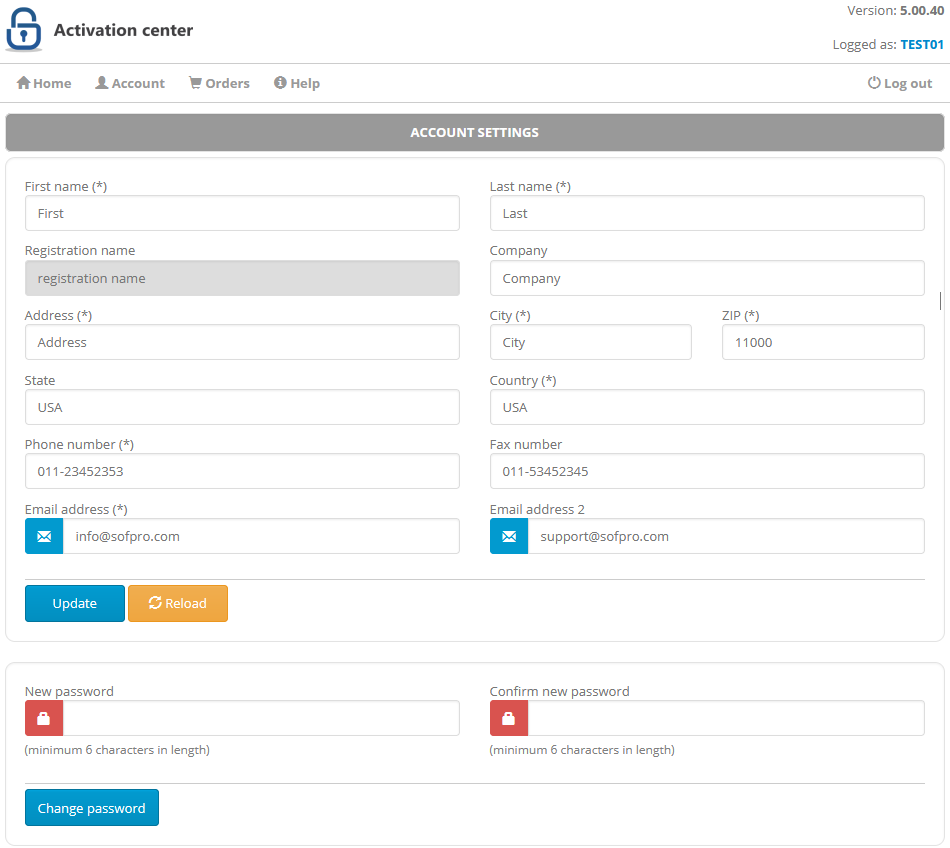950x848 pixels.
Task: Click the "State" field label
Action: 40,380
